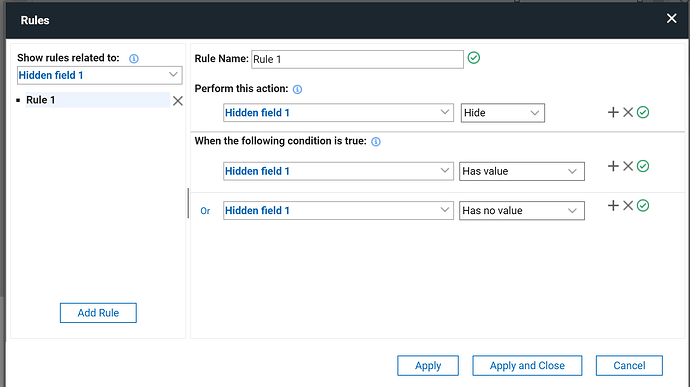
Task: Click green check in 'Has no value' condition row
Action: pos(643,206)
